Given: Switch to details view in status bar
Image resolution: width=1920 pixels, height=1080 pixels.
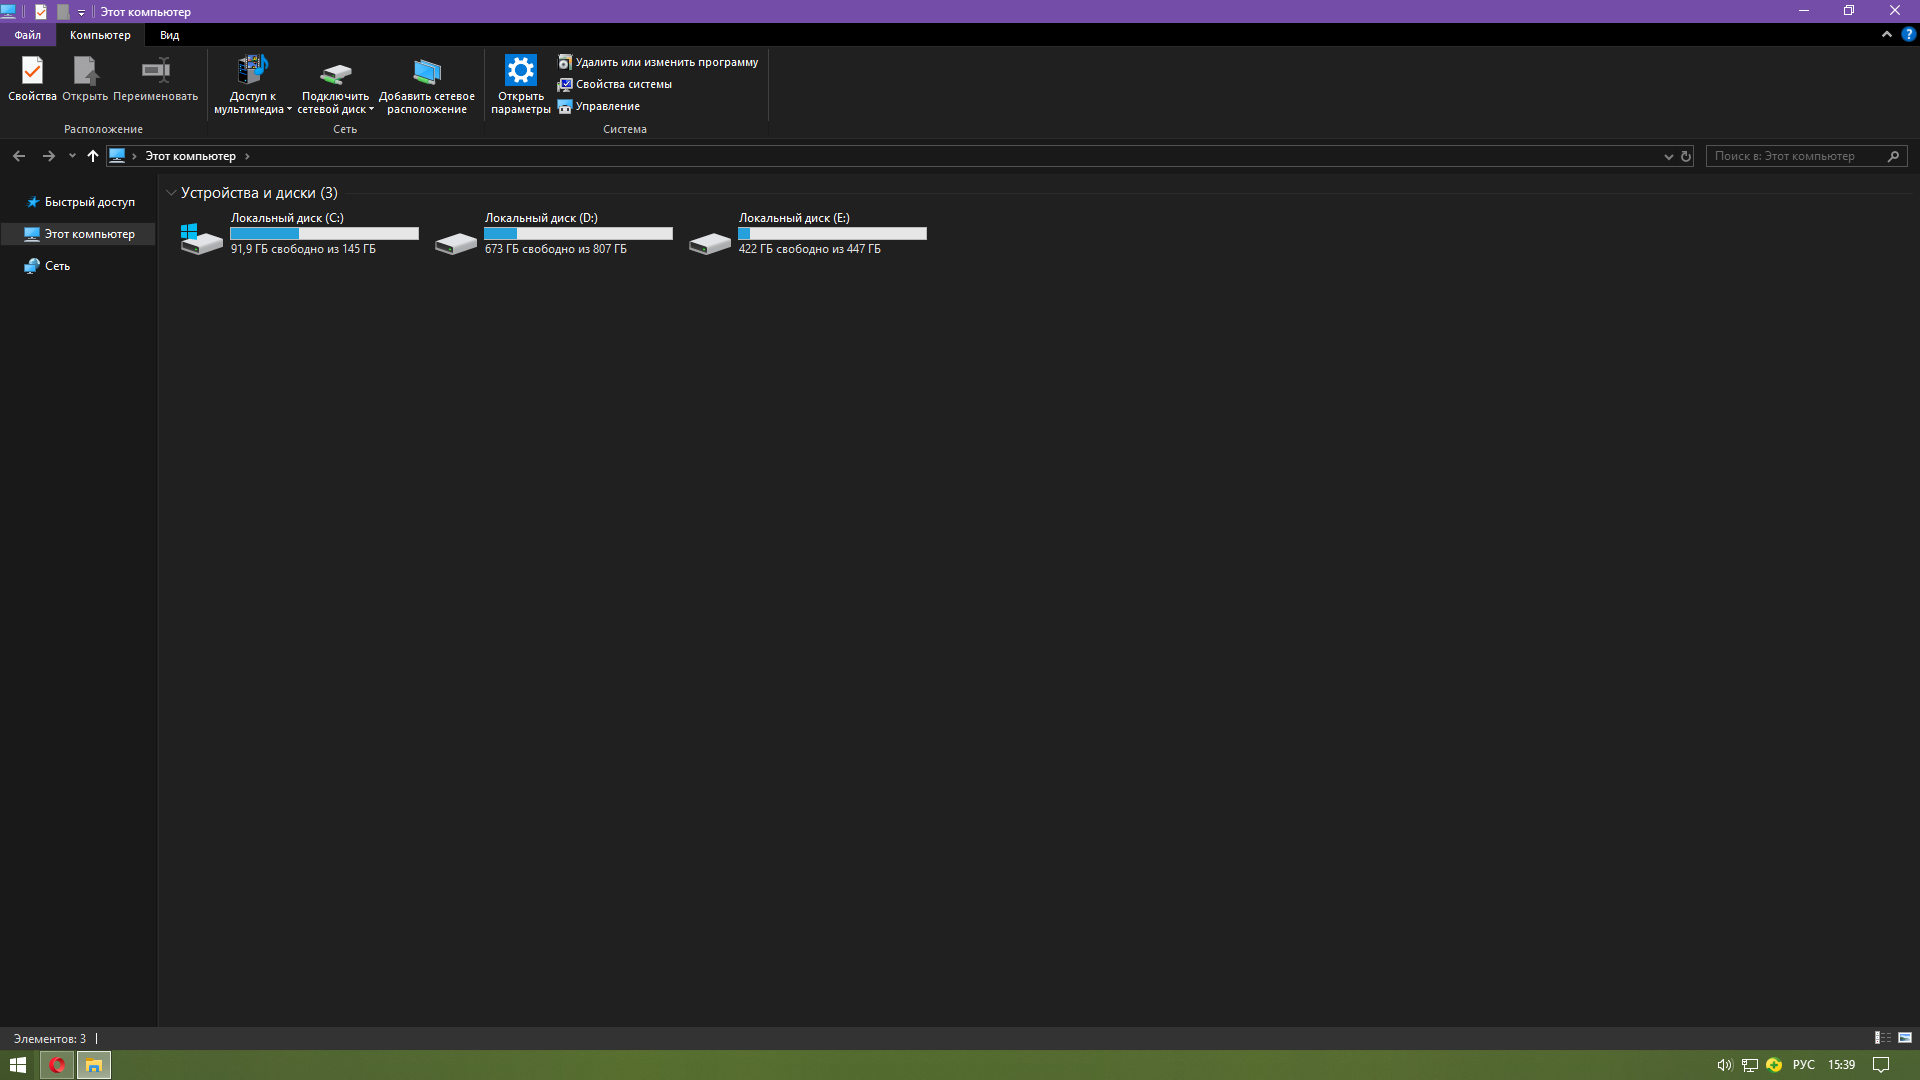Looking at the screenshot, I should tap(1882, 1038).
